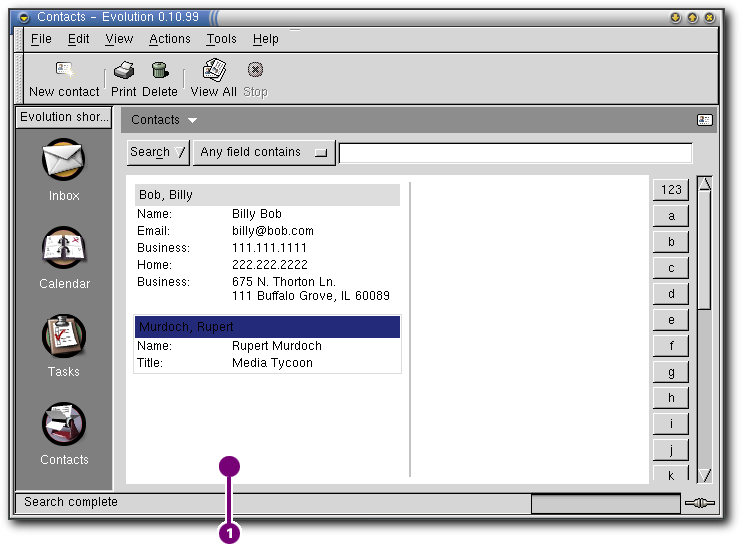Open the Actions menu

coord(169,39)
